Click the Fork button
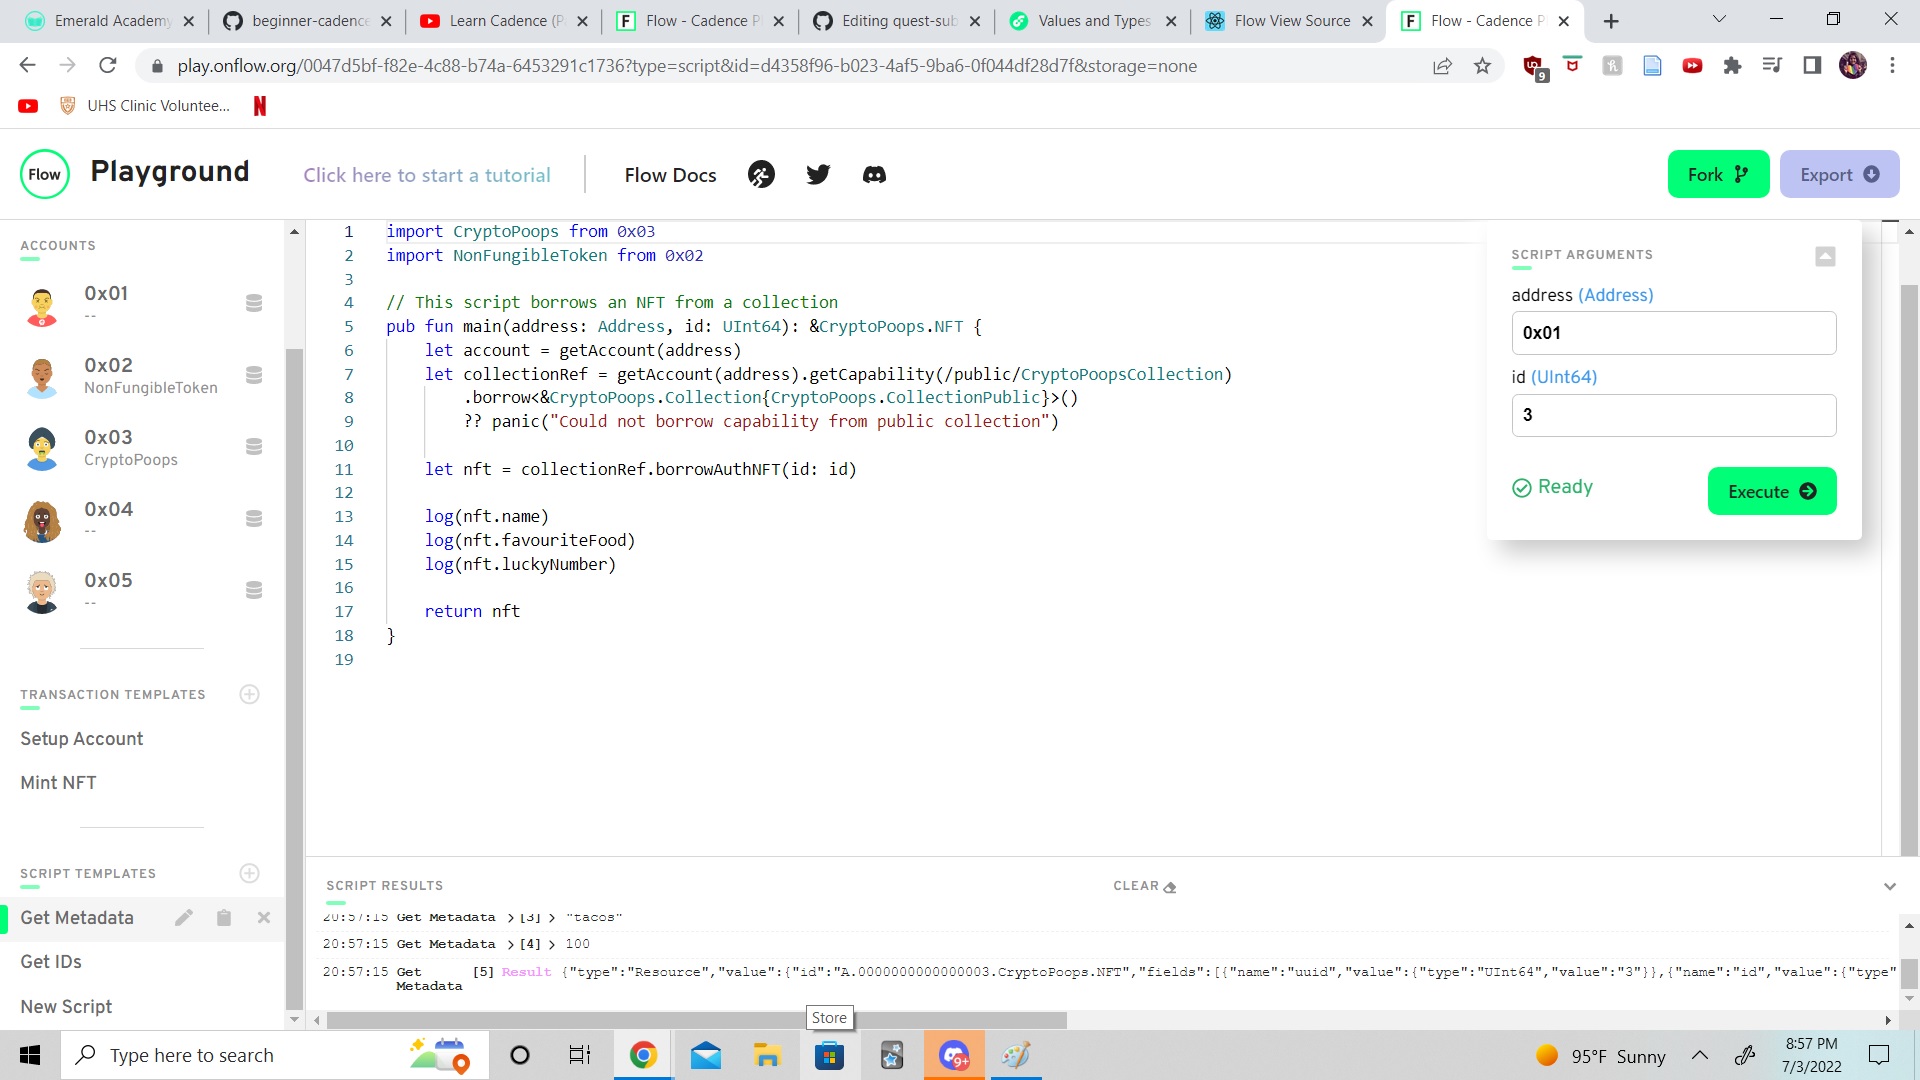This screenshot has height=1080, width=1920. click(x=1717, y=173)
